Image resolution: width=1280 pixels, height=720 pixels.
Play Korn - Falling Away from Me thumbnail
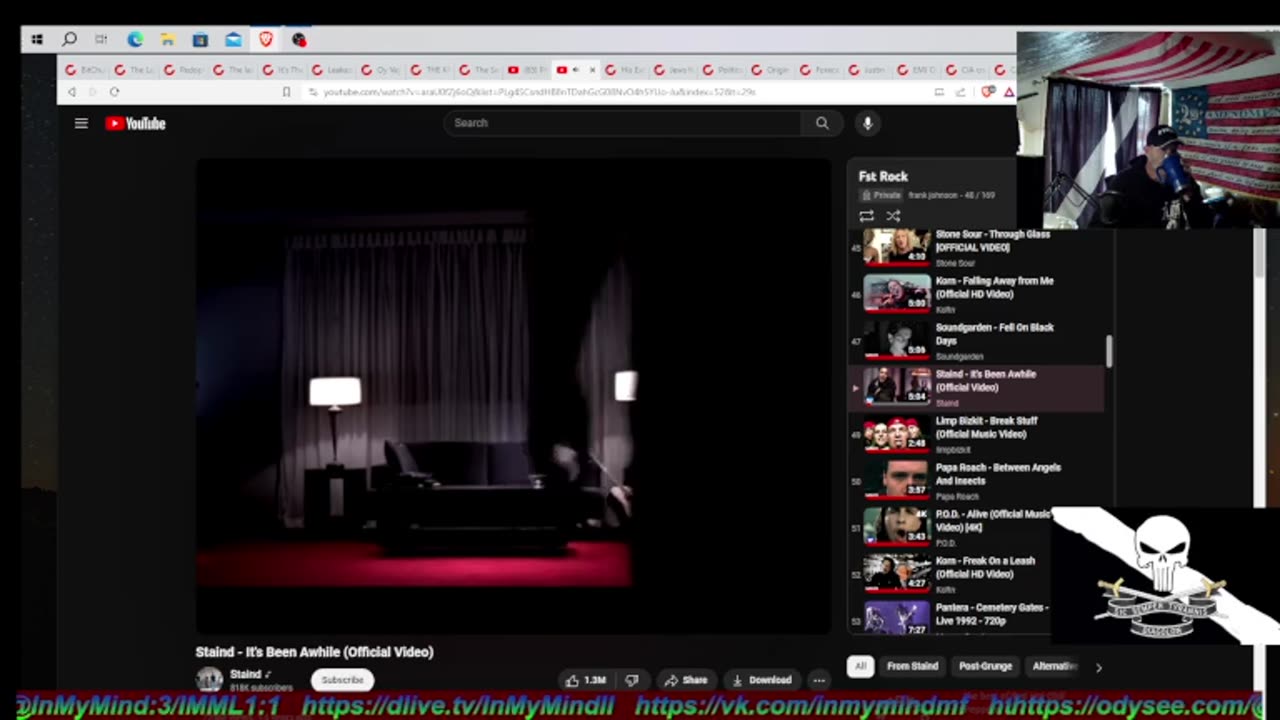coord(896,293)
